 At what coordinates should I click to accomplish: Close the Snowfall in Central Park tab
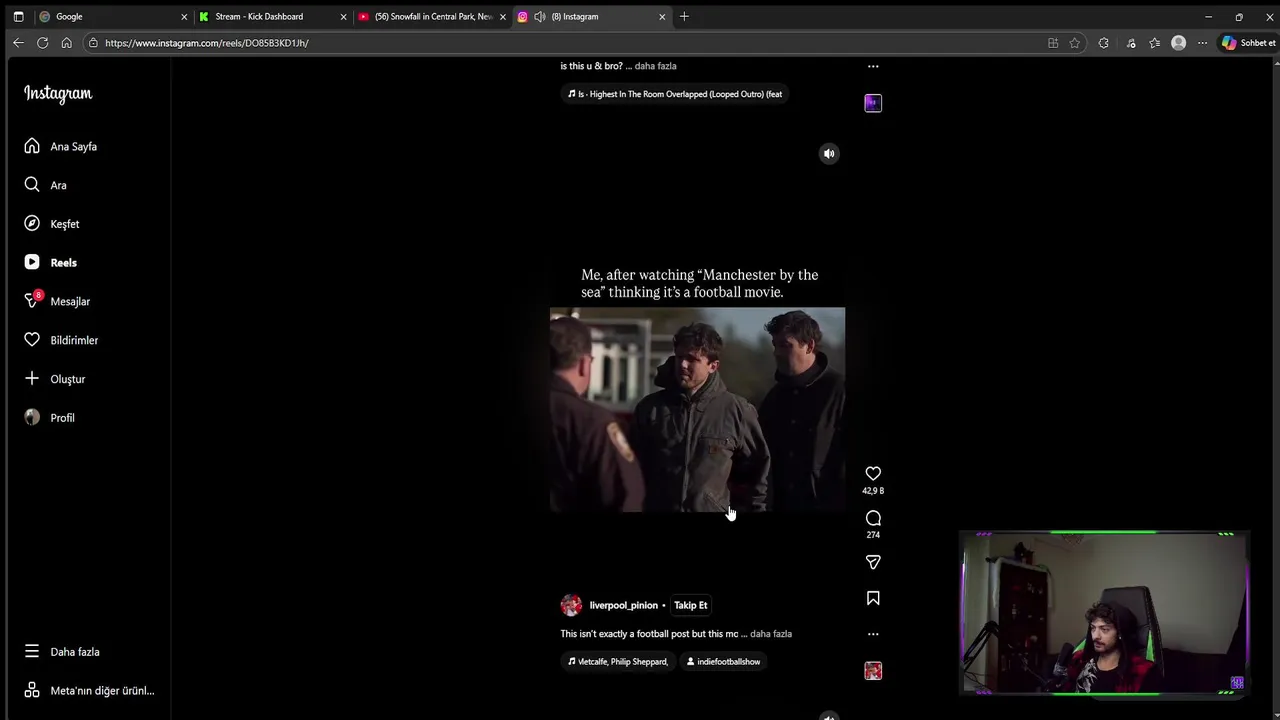pos(503,17)
